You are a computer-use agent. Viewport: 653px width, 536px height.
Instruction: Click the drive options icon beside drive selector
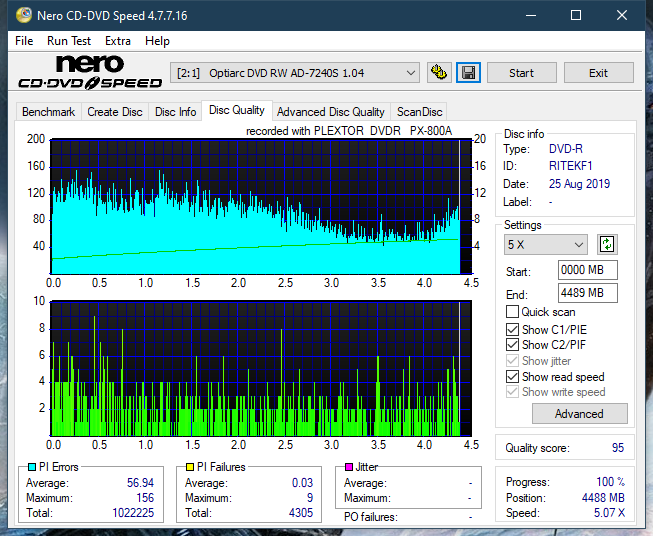(439, 73)
